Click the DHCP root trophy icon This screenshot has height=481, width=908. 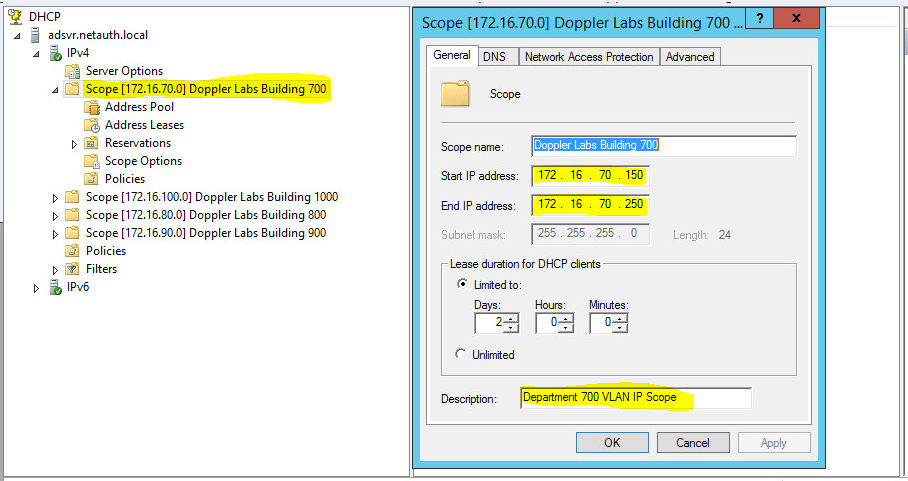pos(15,16)
